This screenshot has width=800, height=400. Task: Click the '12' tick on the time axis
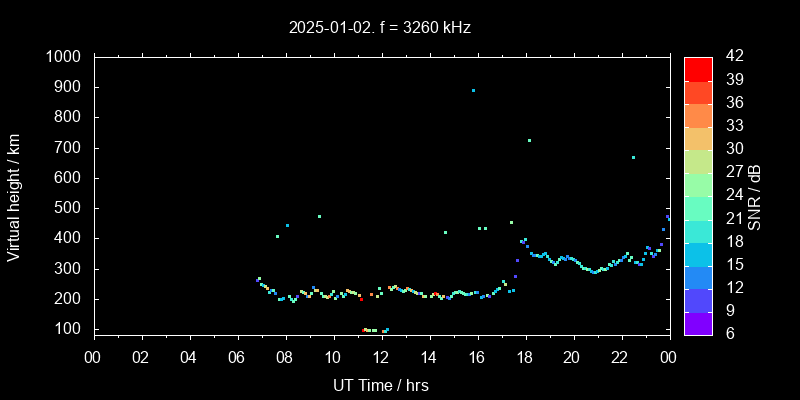(381, 358)
